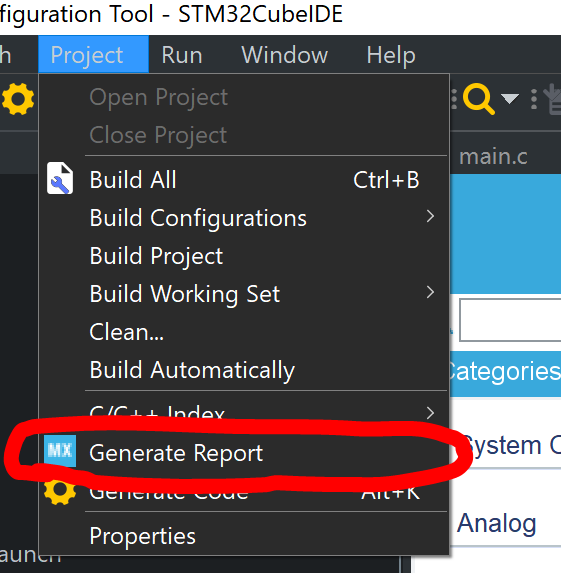Click the Build All wrench icon

click(x=60, y=178)
